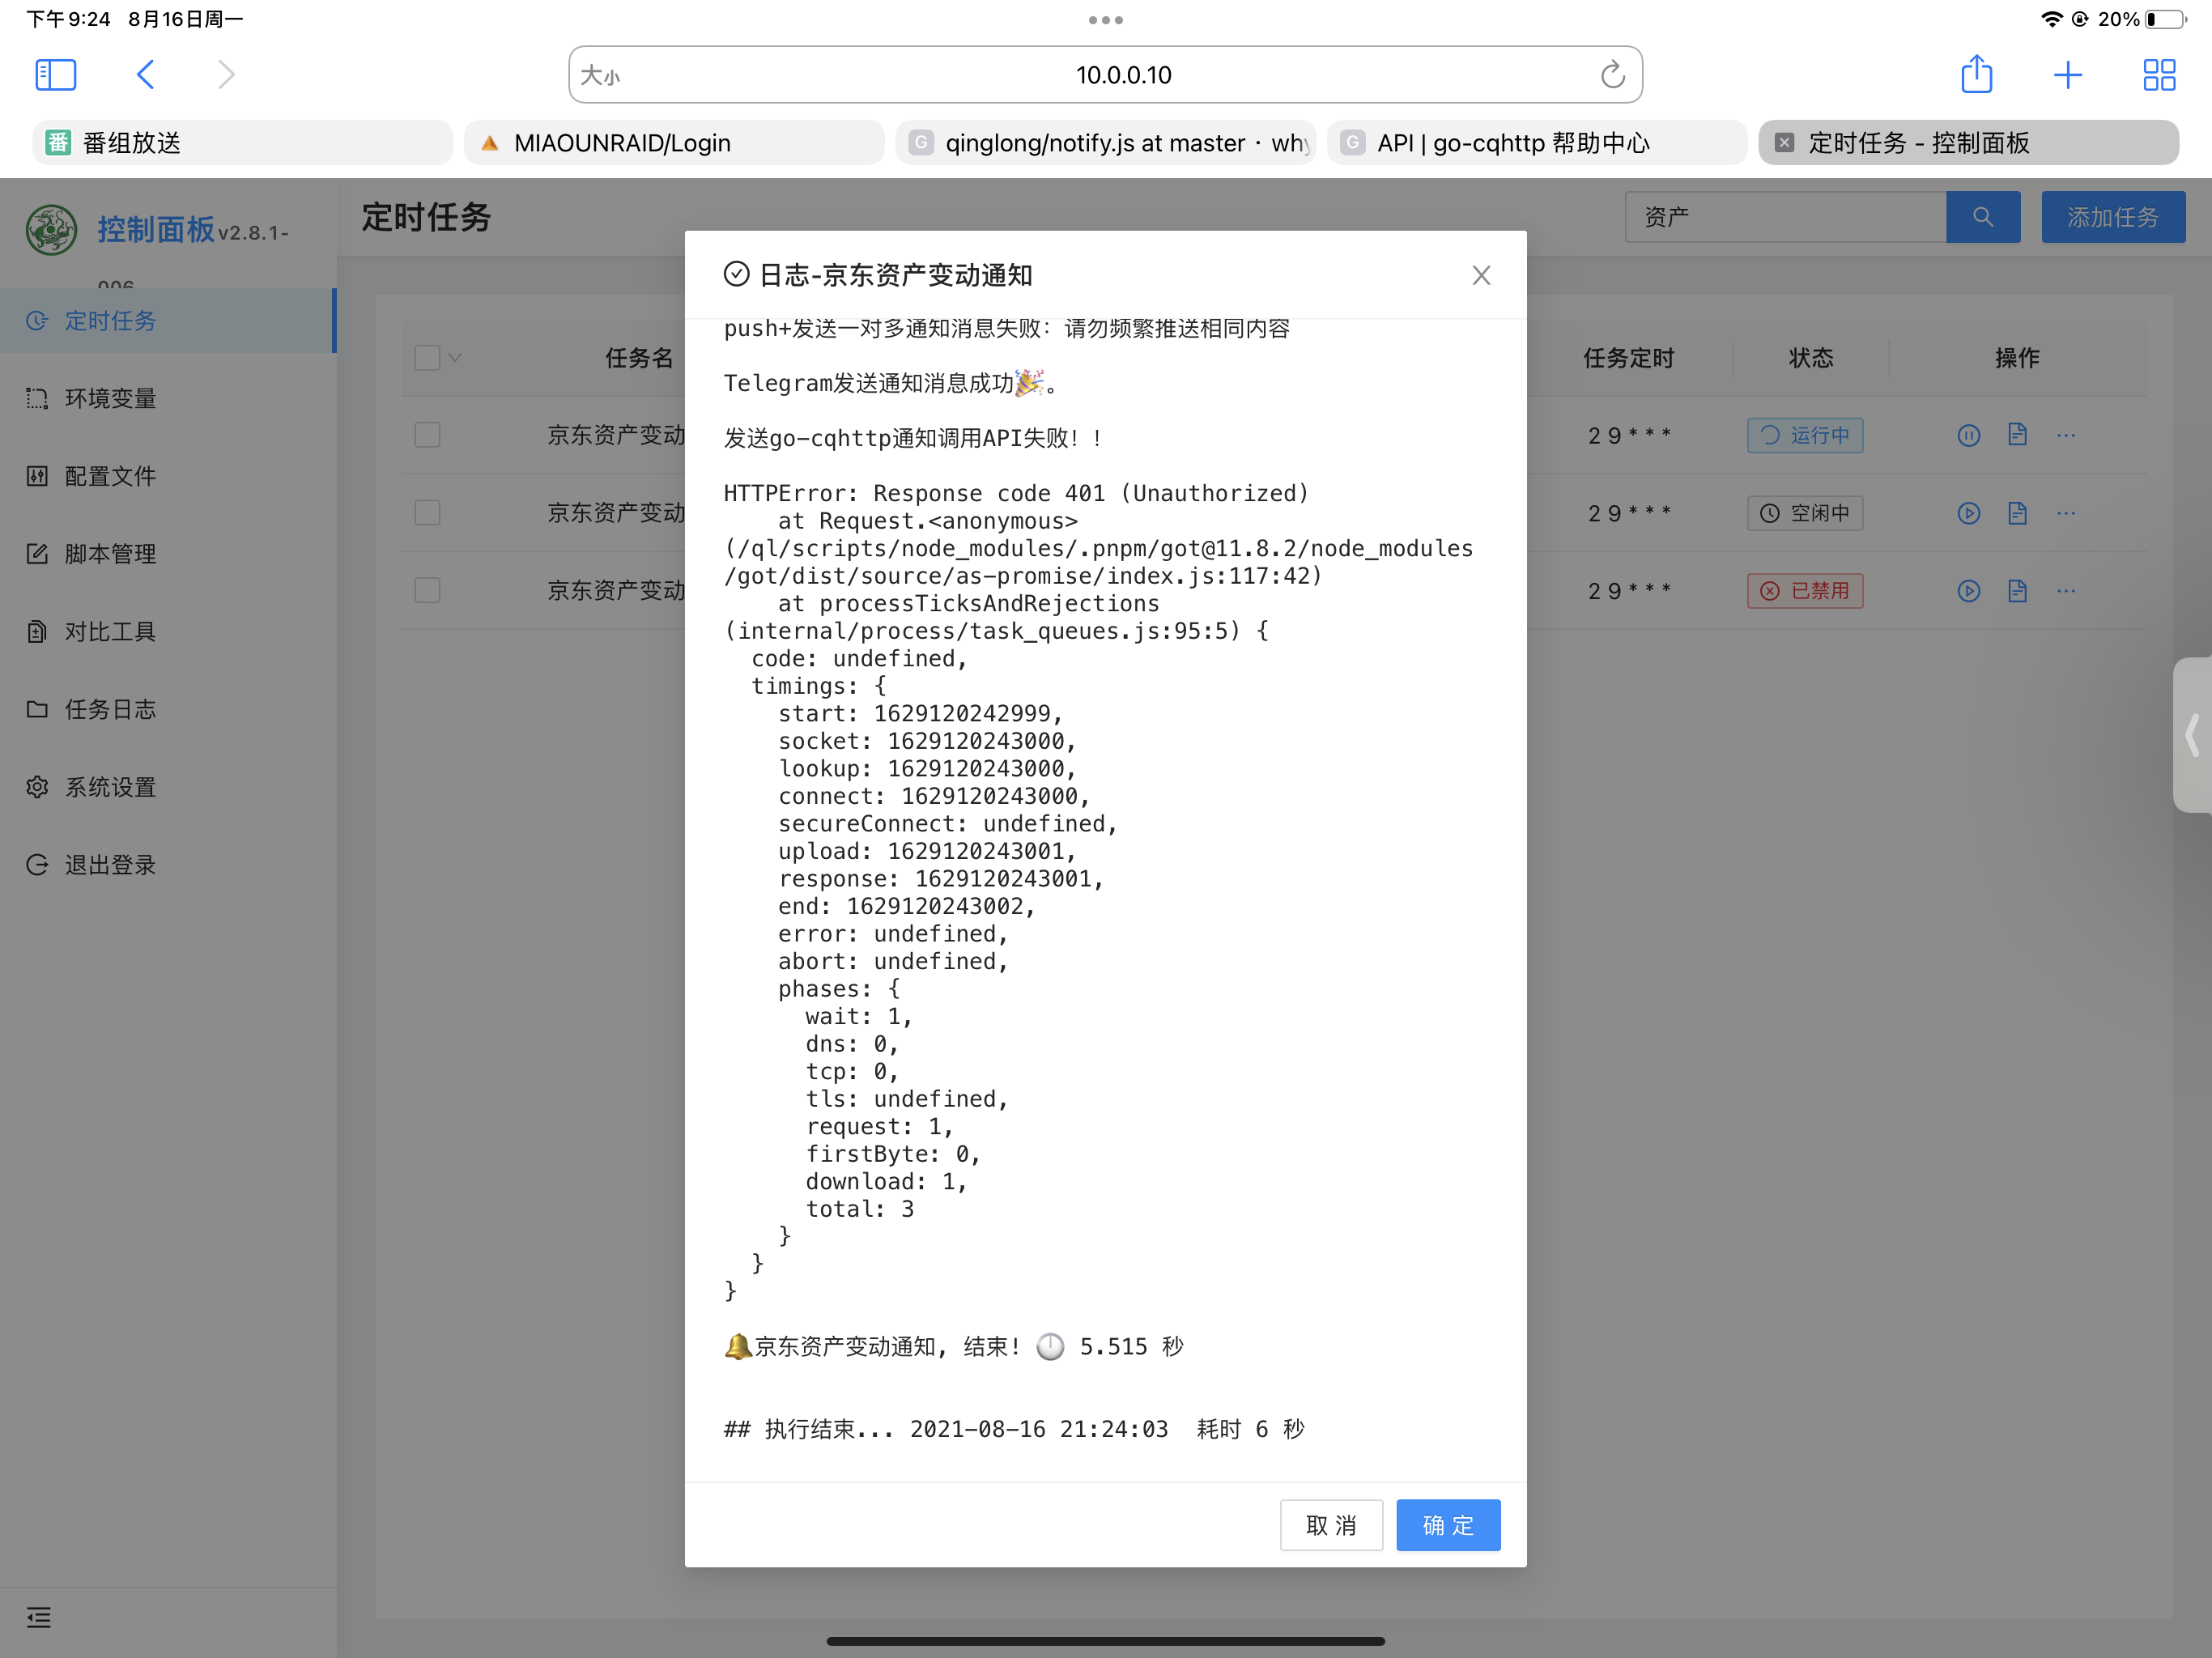
Task: Open a new tab with the plus icon
Action: pos(2068,75)
